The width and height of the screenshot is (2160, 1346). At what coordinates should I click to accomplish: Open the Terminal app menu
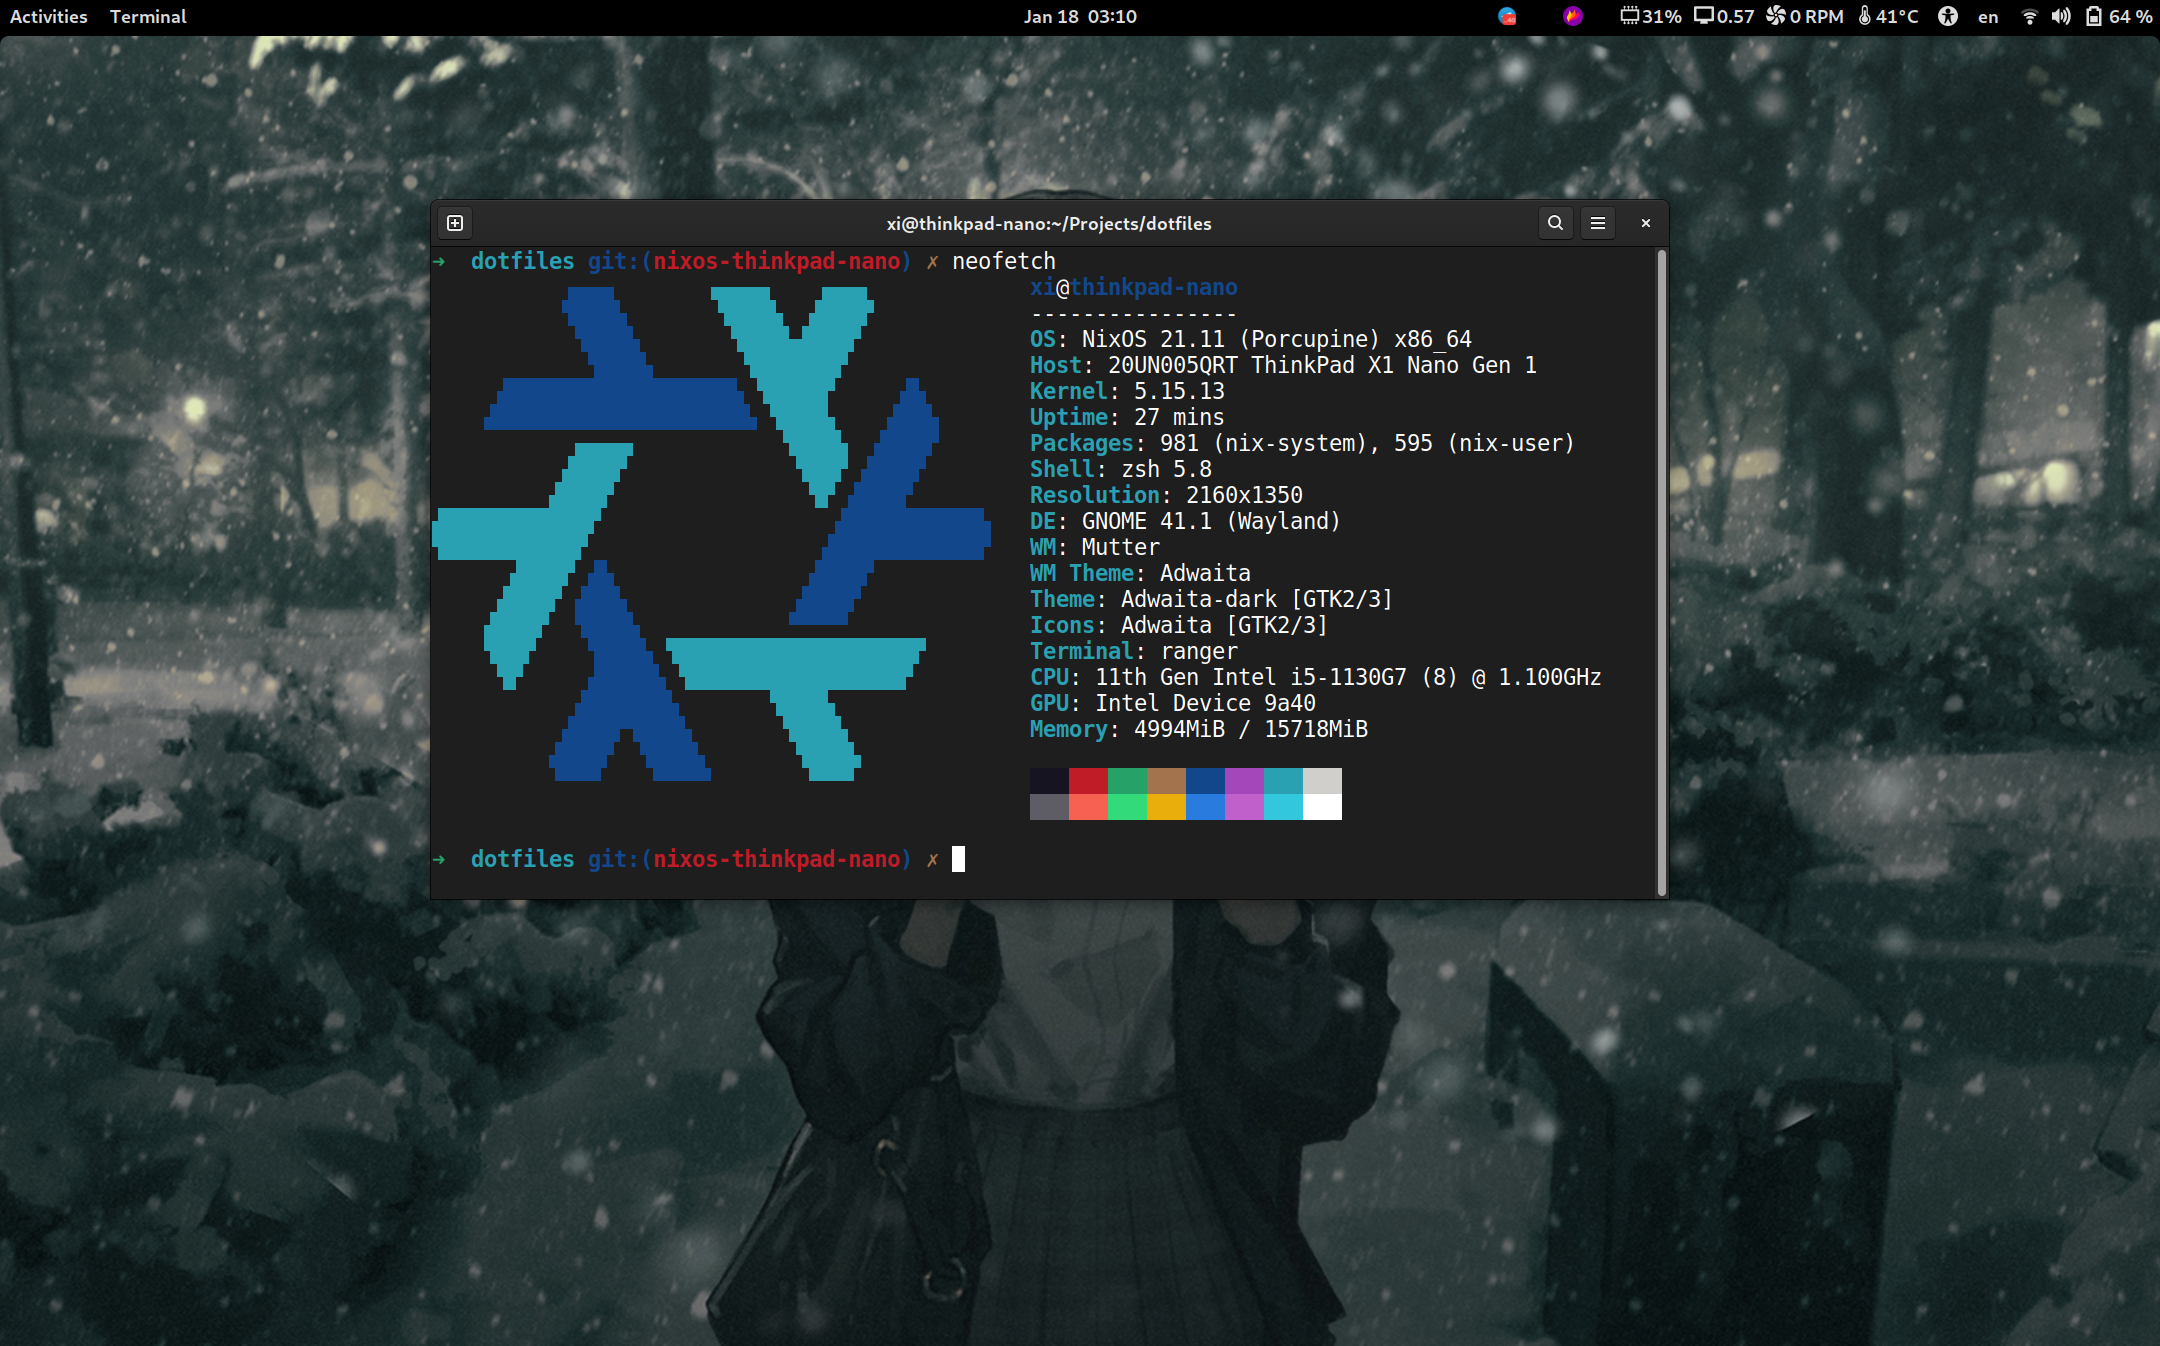click(x=148, y=16)
